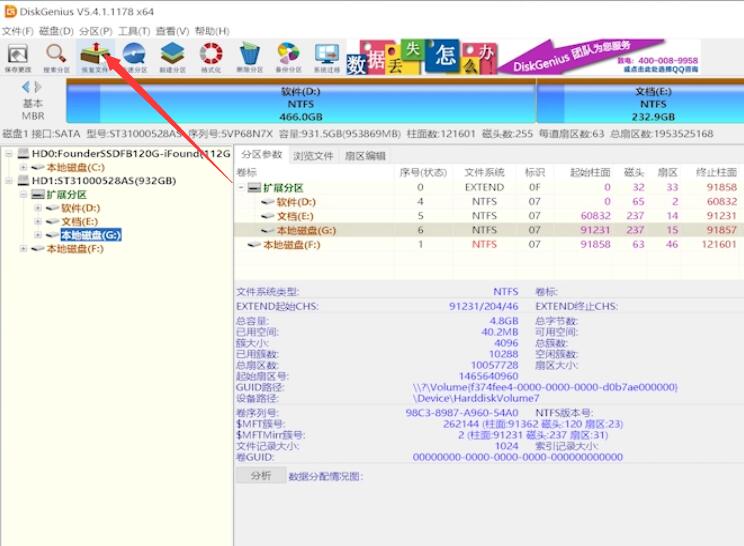The image size is (744, 546).
Task: Open the Backup Partition (备份分区) tool
Action: 288,57
